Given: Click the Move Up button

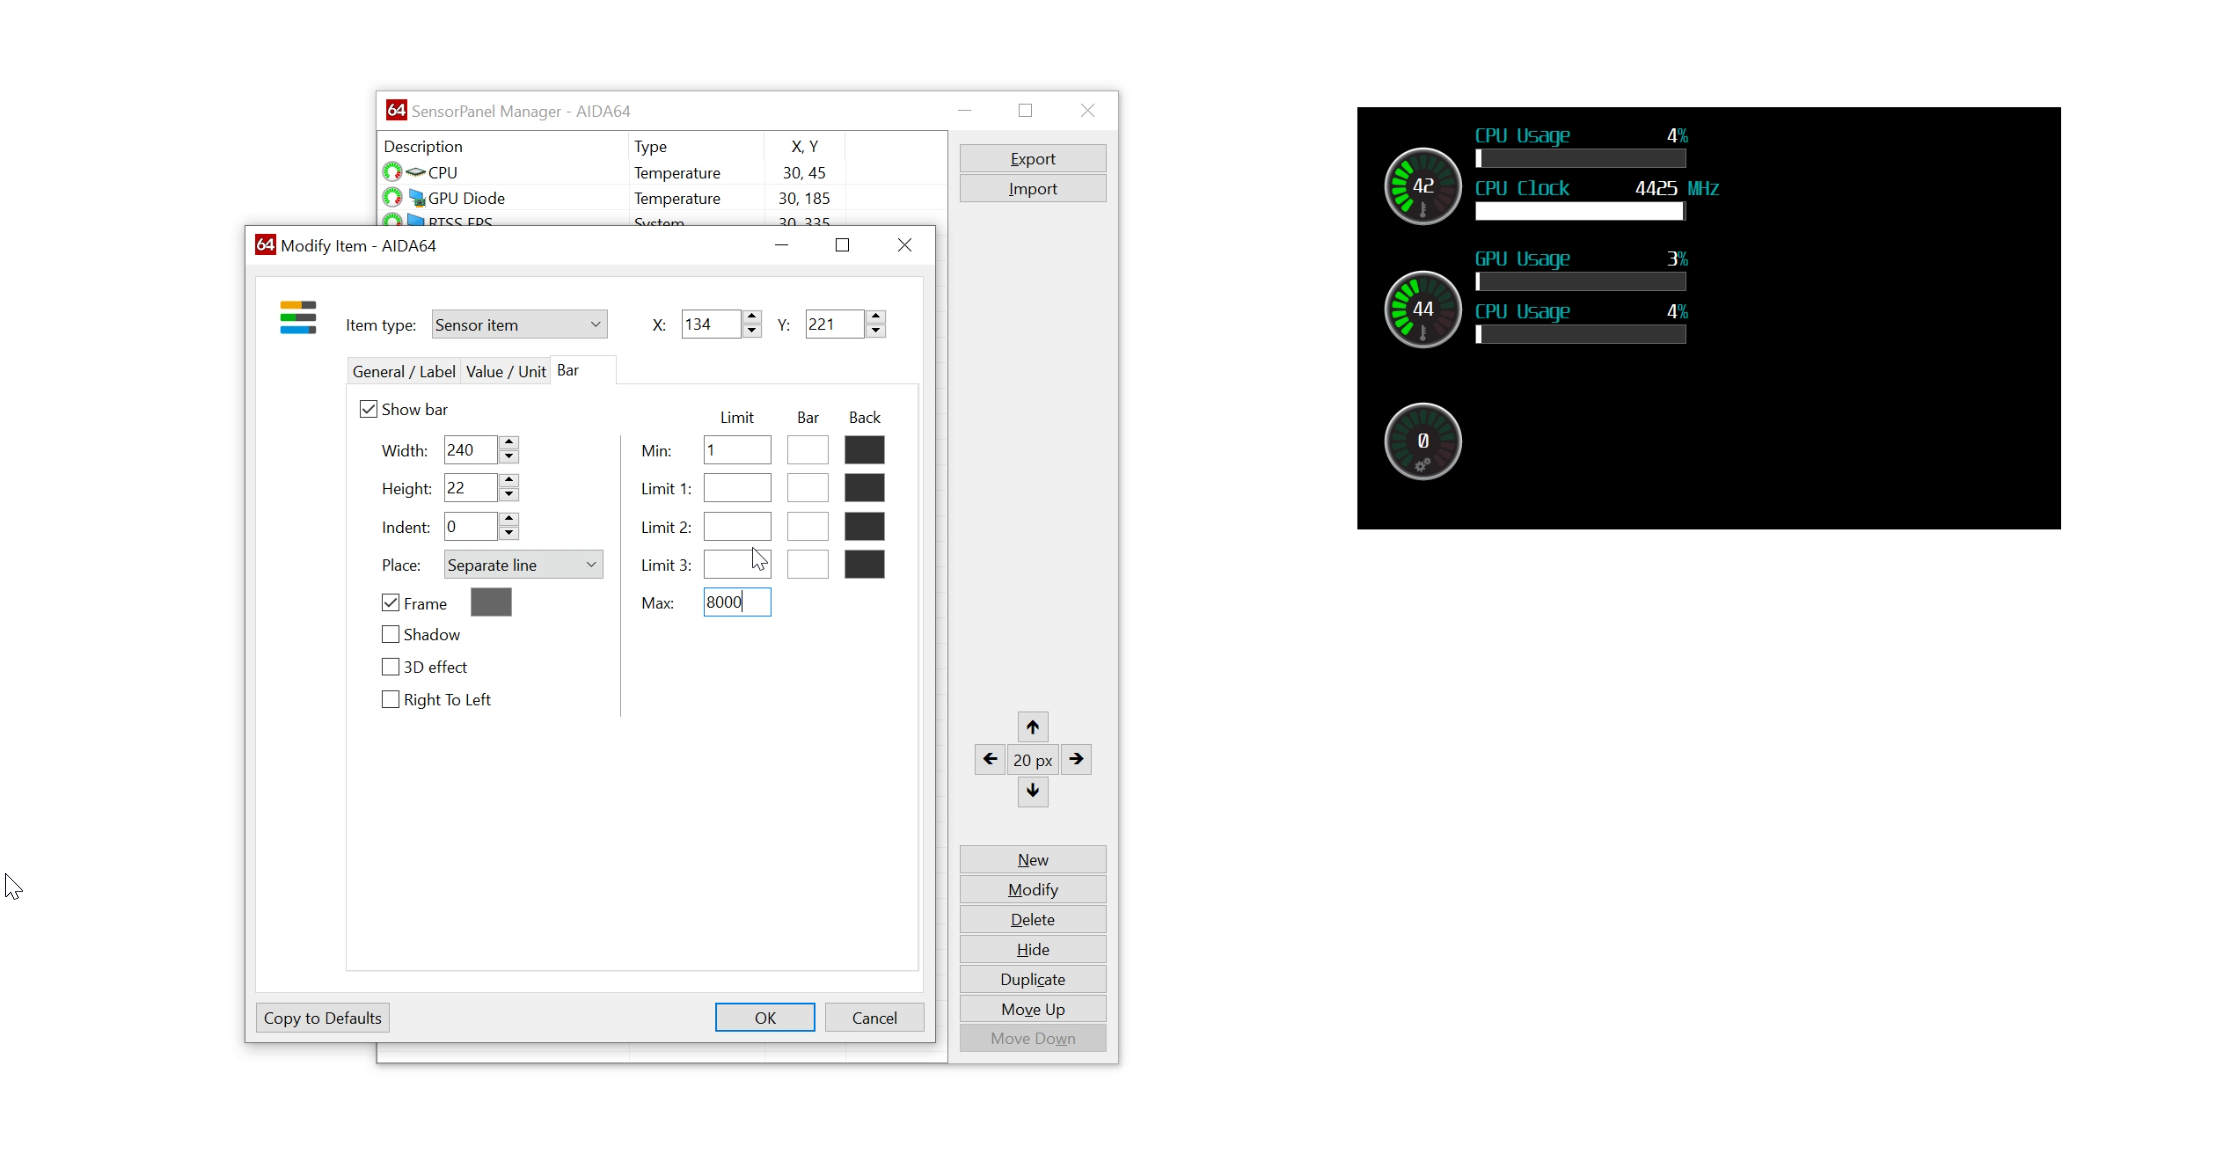Looking at the screenshot, I should (x=1033, y=1009).
